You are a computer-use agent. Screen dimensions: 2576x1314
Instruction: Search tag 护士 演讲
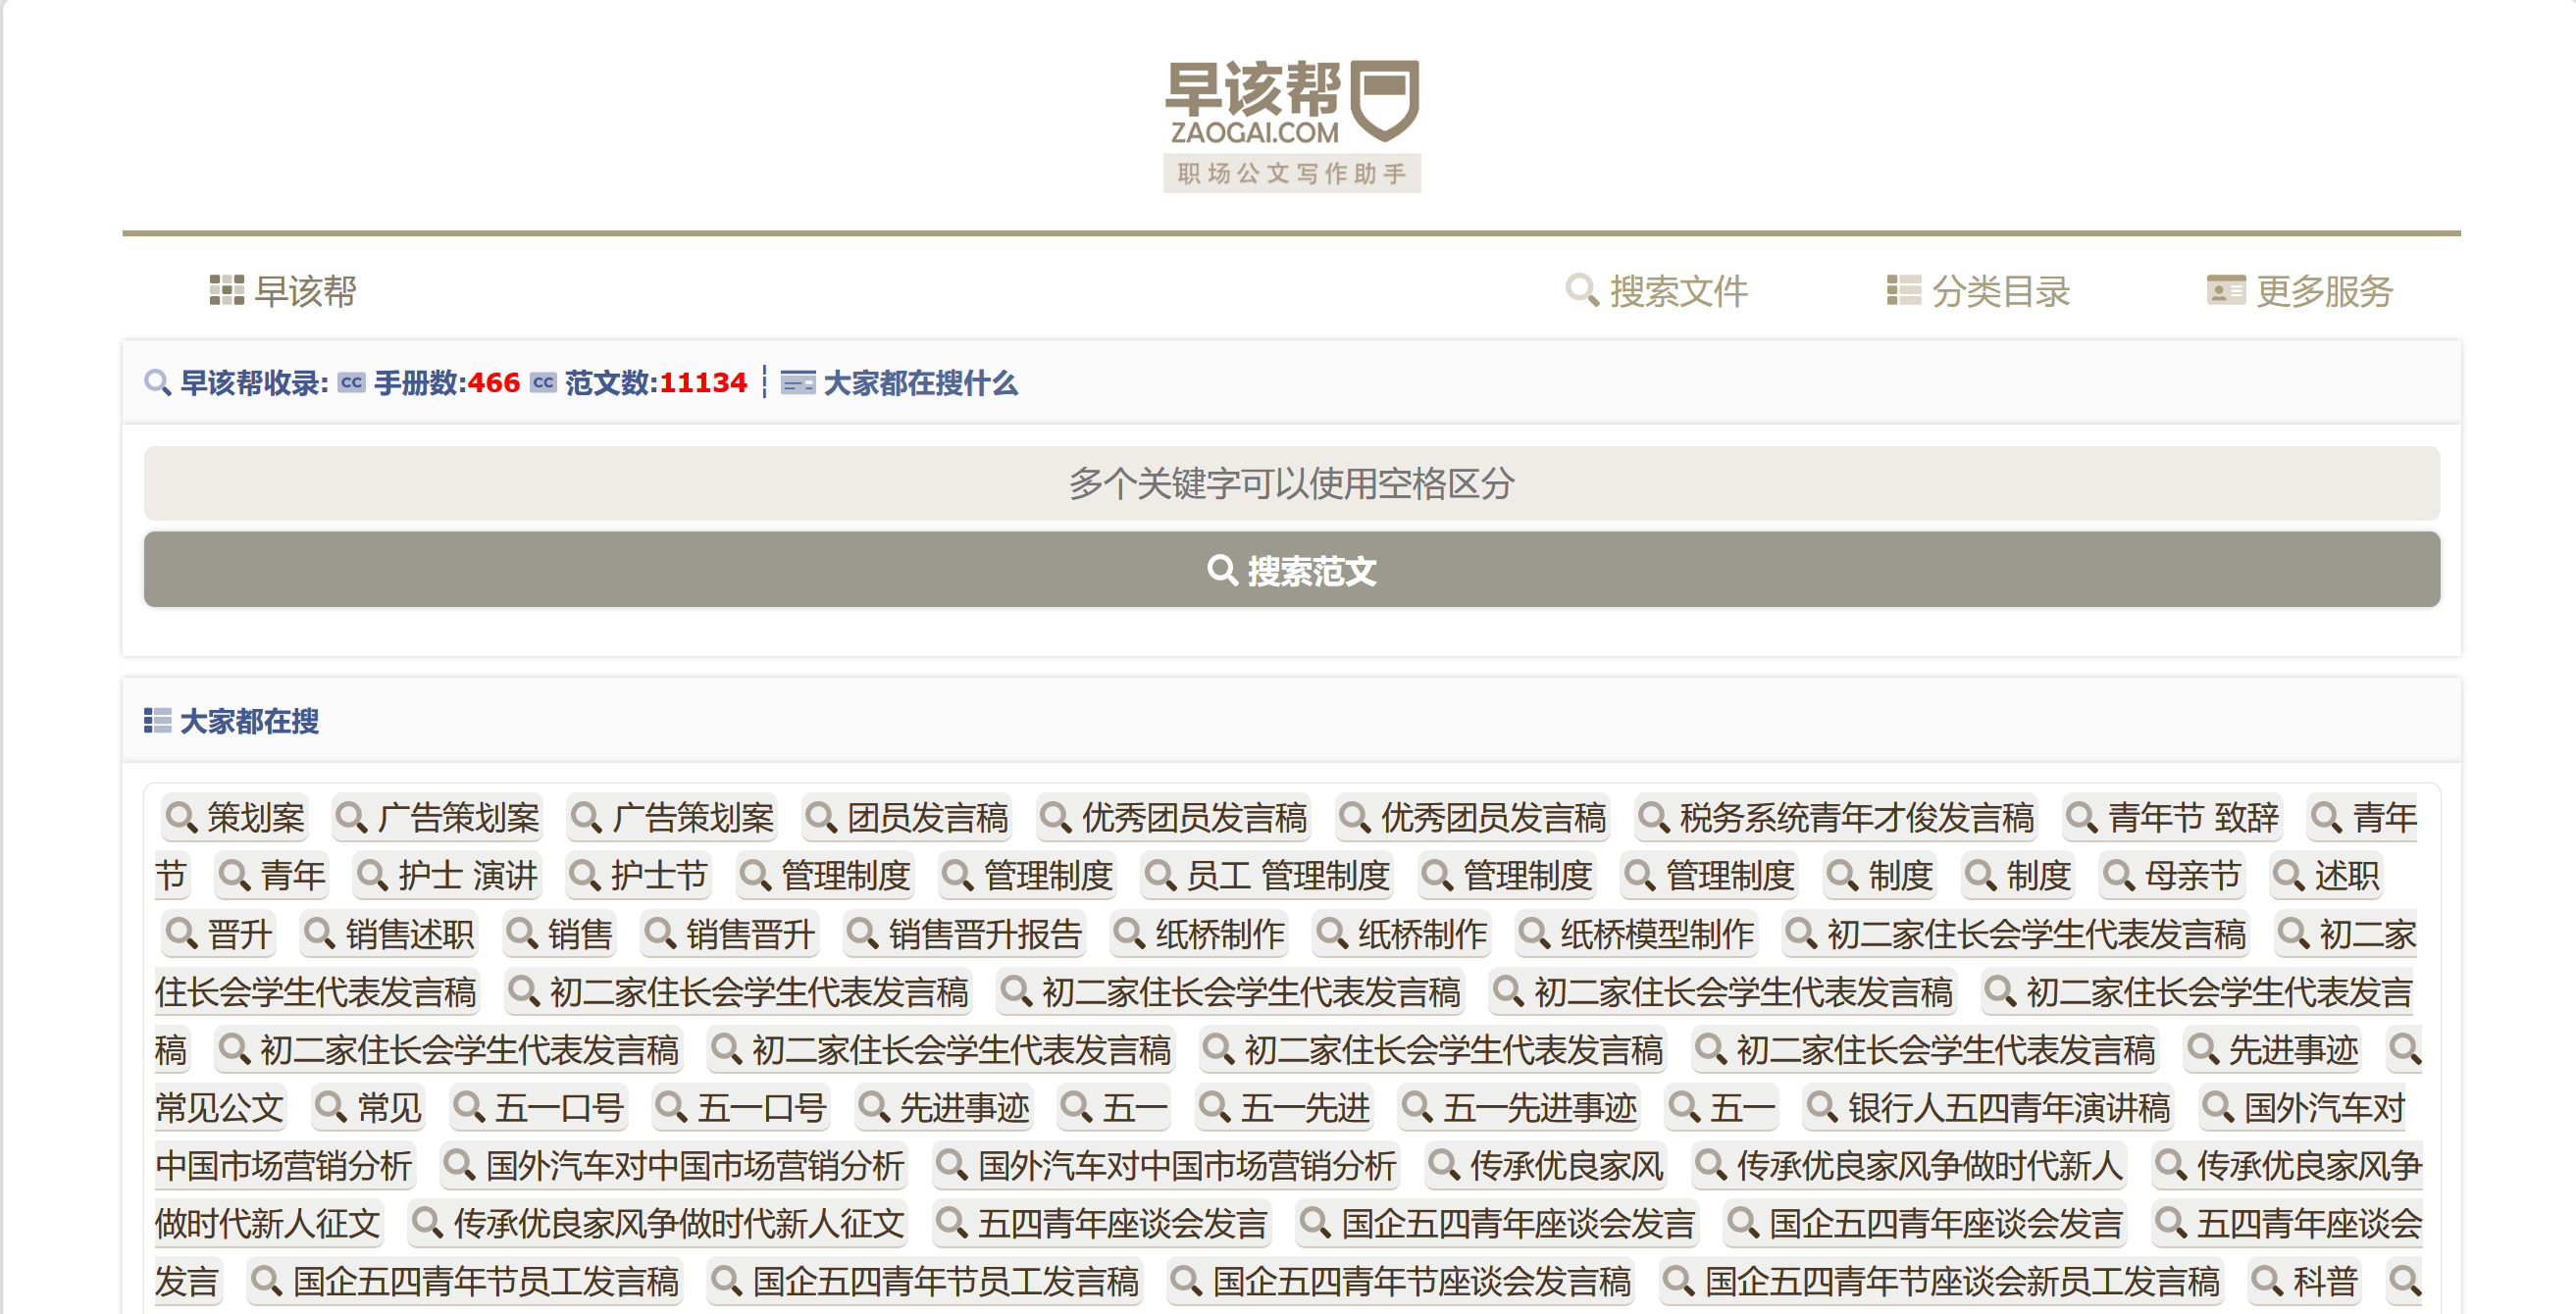pos(448,876)
